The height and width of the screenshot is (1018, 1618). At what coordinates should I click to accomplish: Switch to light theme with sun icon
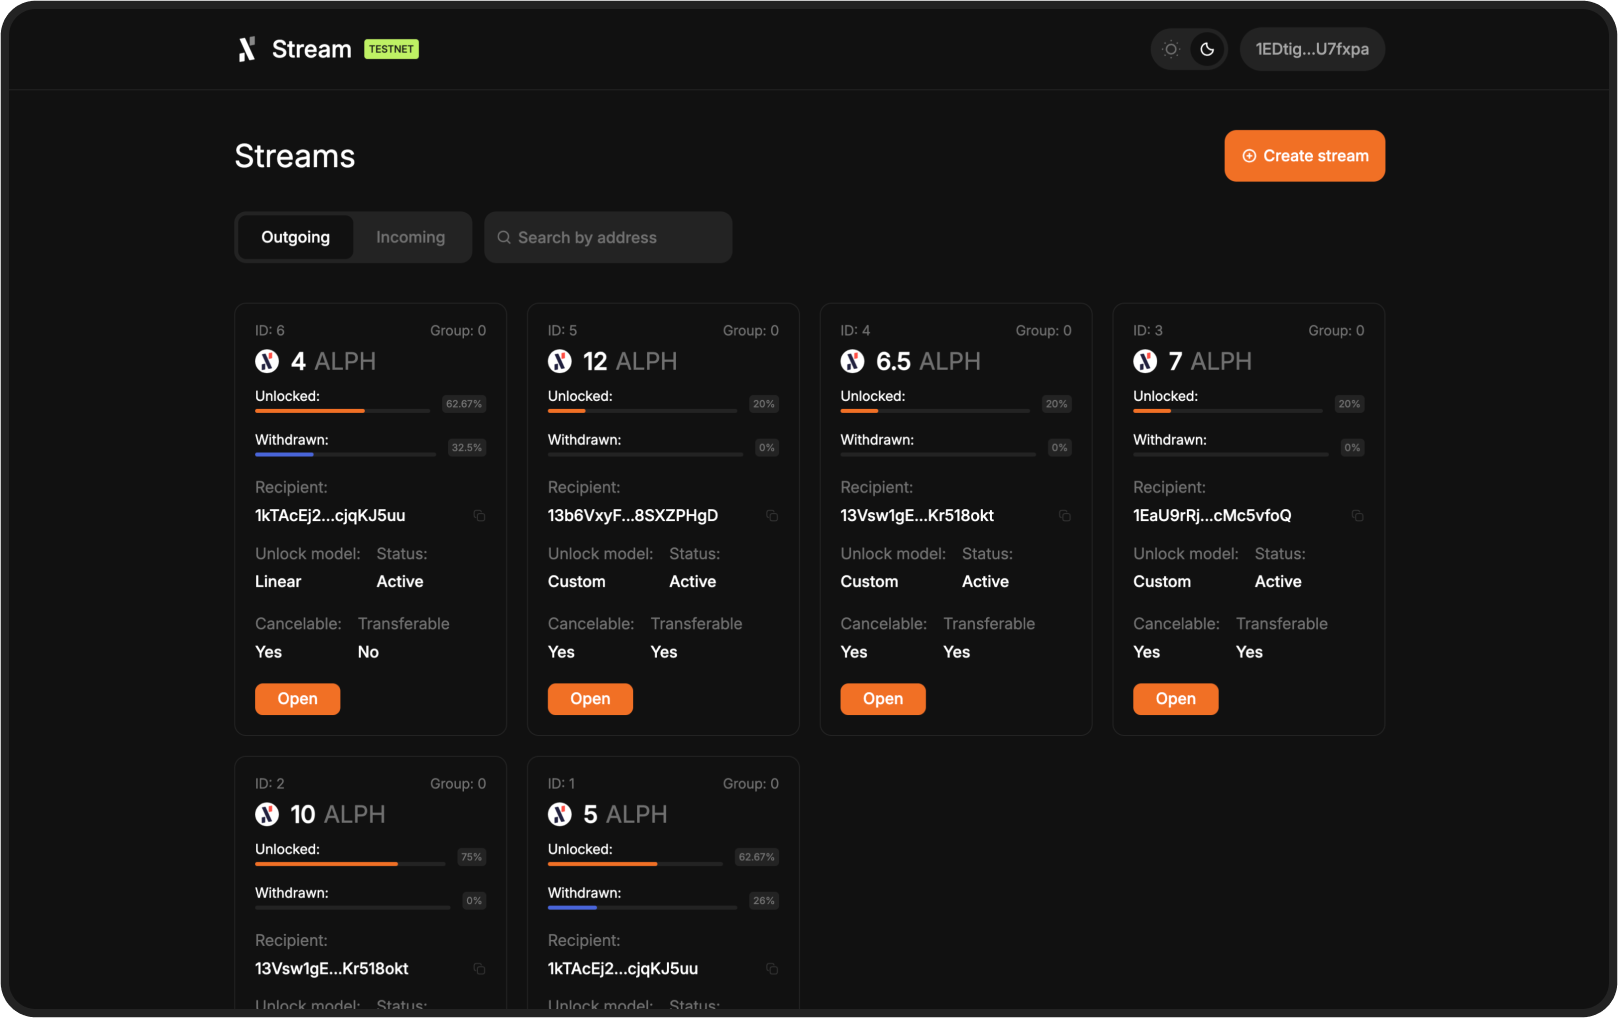[1171, 49]
